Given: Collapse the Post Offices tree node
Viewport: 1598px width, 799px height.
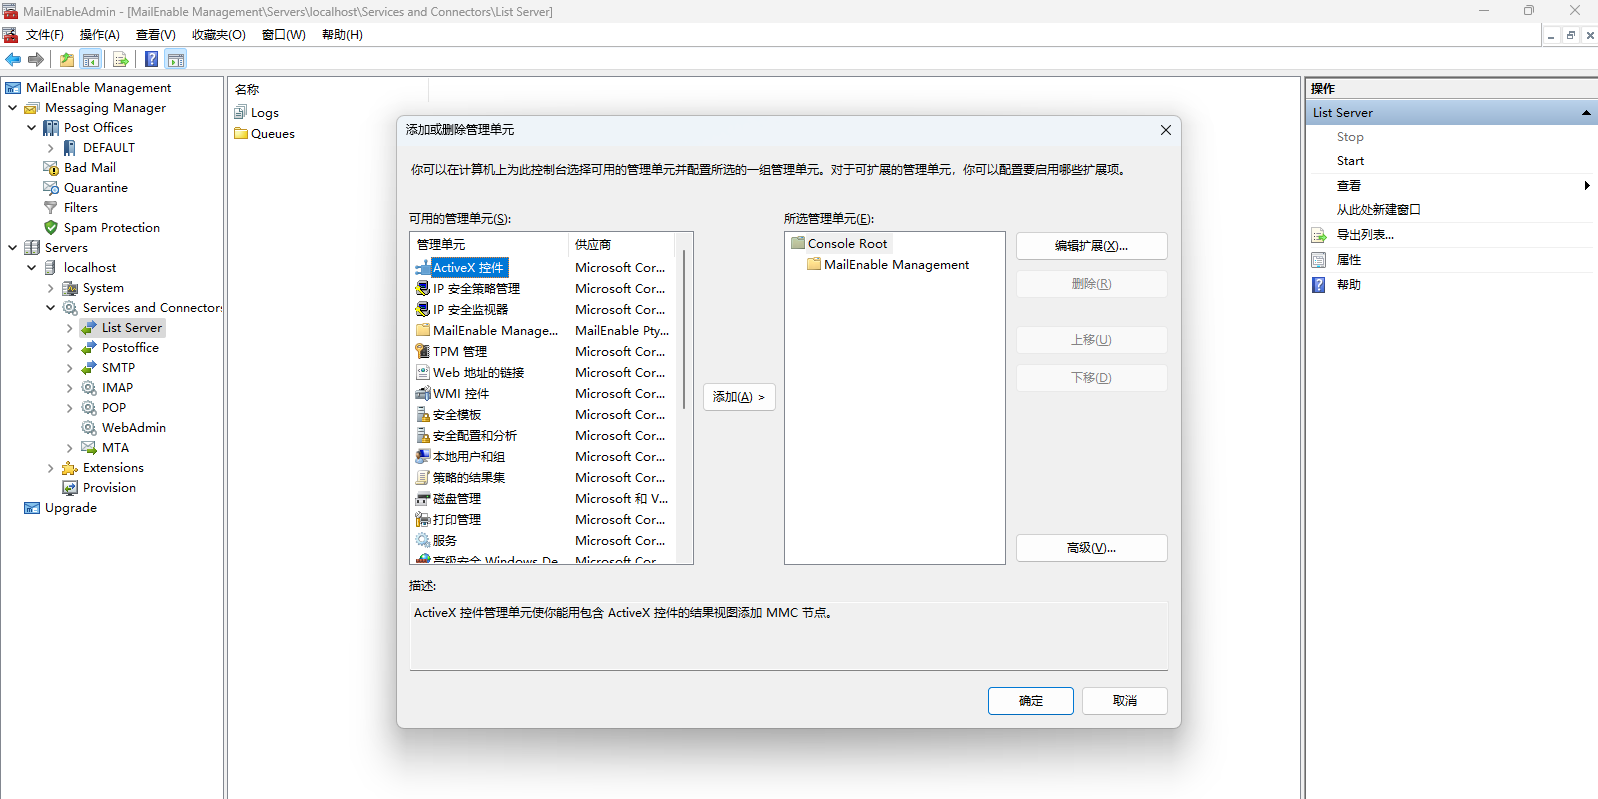Looking at the screenshot, I should 31,128.
